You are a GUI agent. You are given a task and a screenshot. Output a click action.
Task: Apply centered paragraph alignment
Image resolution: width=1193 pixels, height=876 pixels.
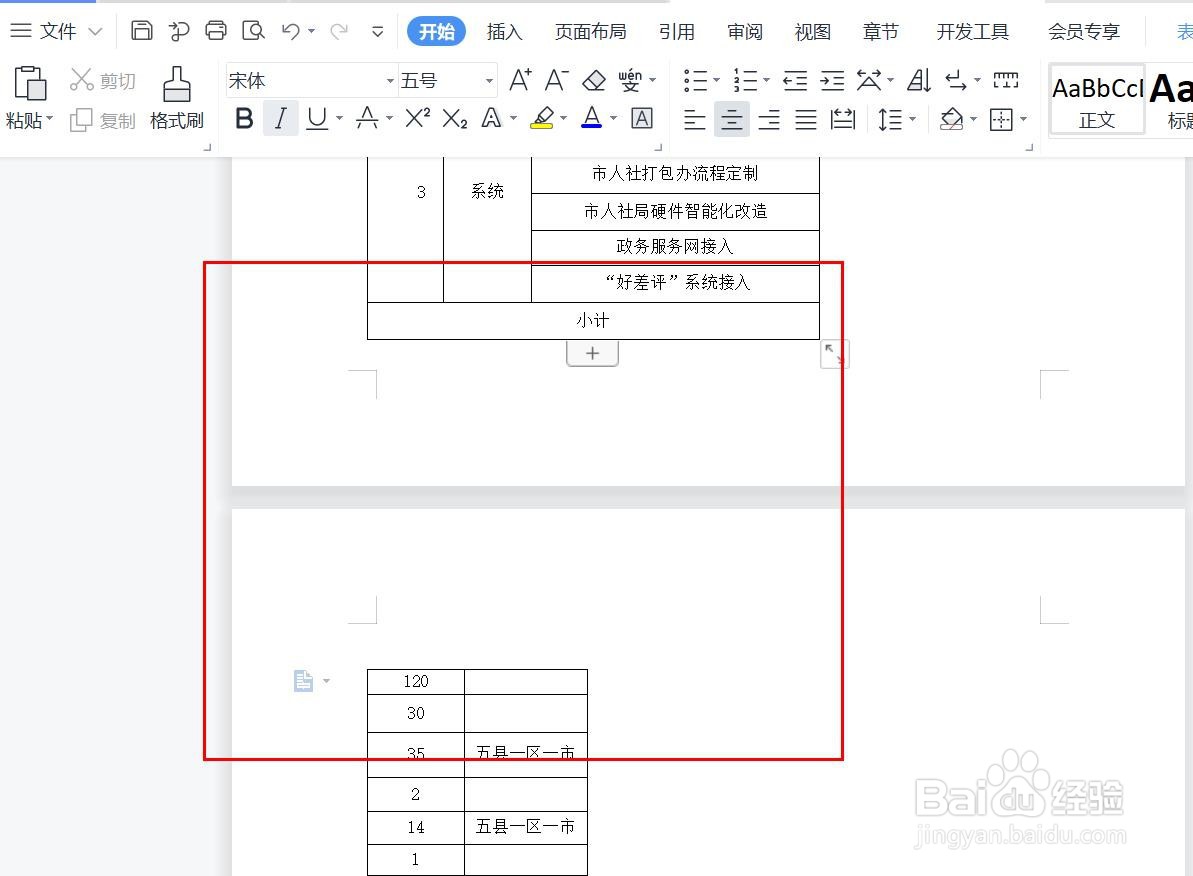pyautogui.click(x=731, y=119)
